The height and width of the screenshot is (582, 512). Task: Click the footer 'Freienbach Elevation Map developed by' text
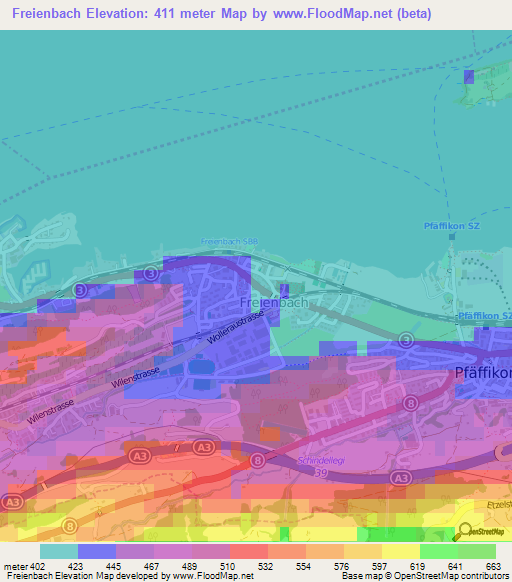click(x=89, y=576)
